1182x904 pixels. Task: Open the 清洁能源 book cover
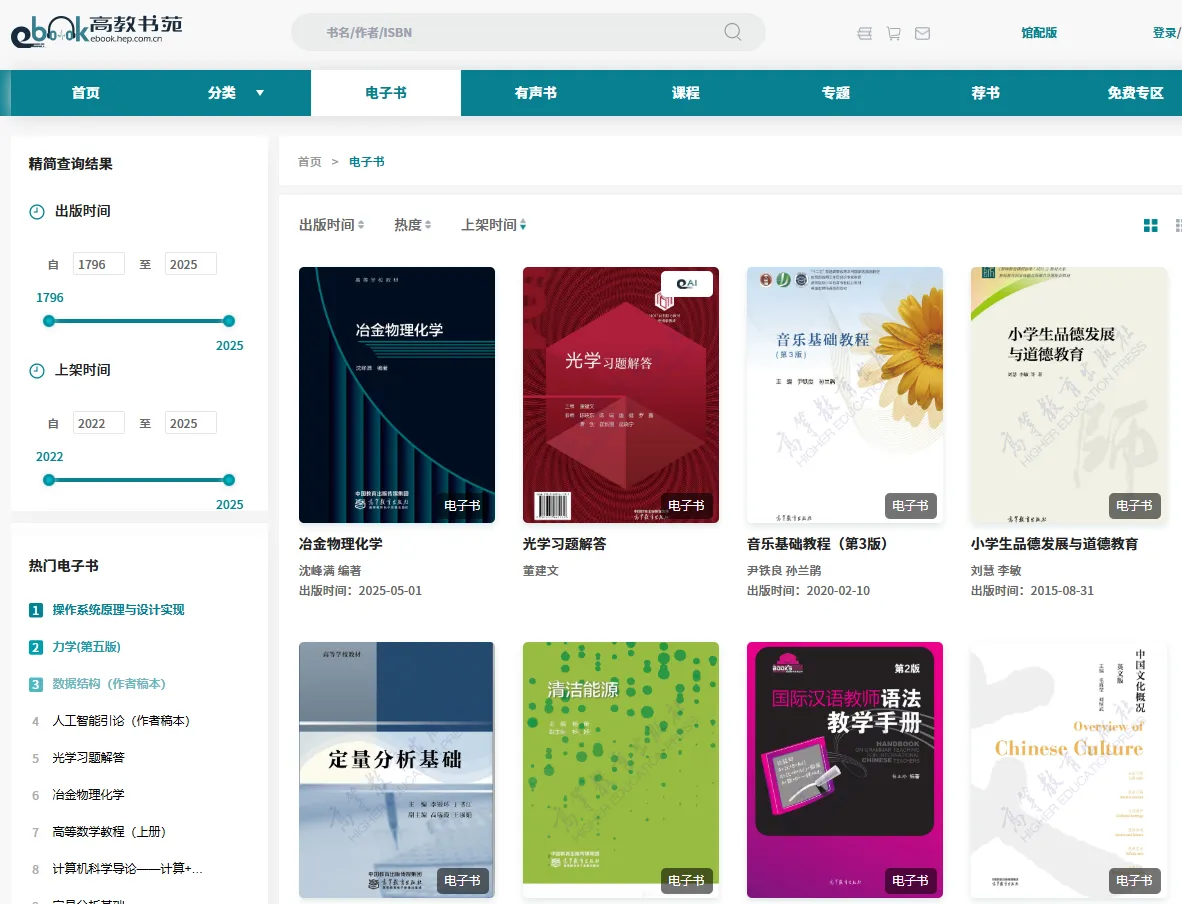620,770
